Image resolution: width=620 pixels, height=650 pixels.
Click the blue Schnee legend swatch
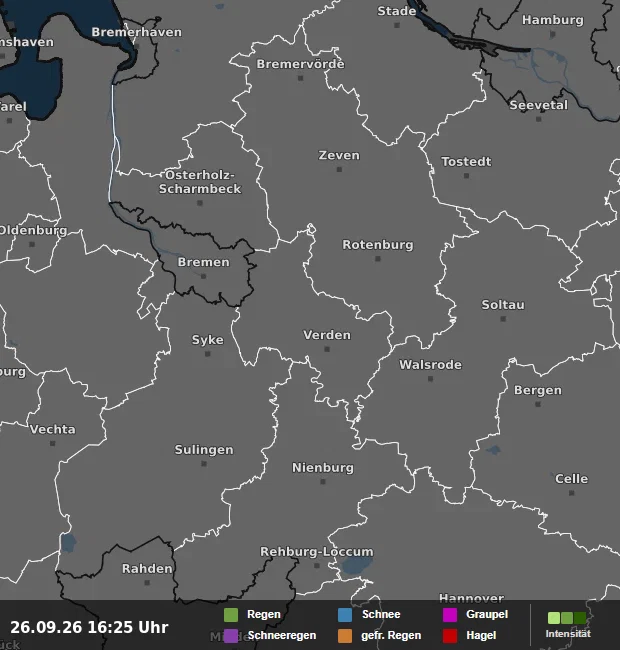(345, 615)
